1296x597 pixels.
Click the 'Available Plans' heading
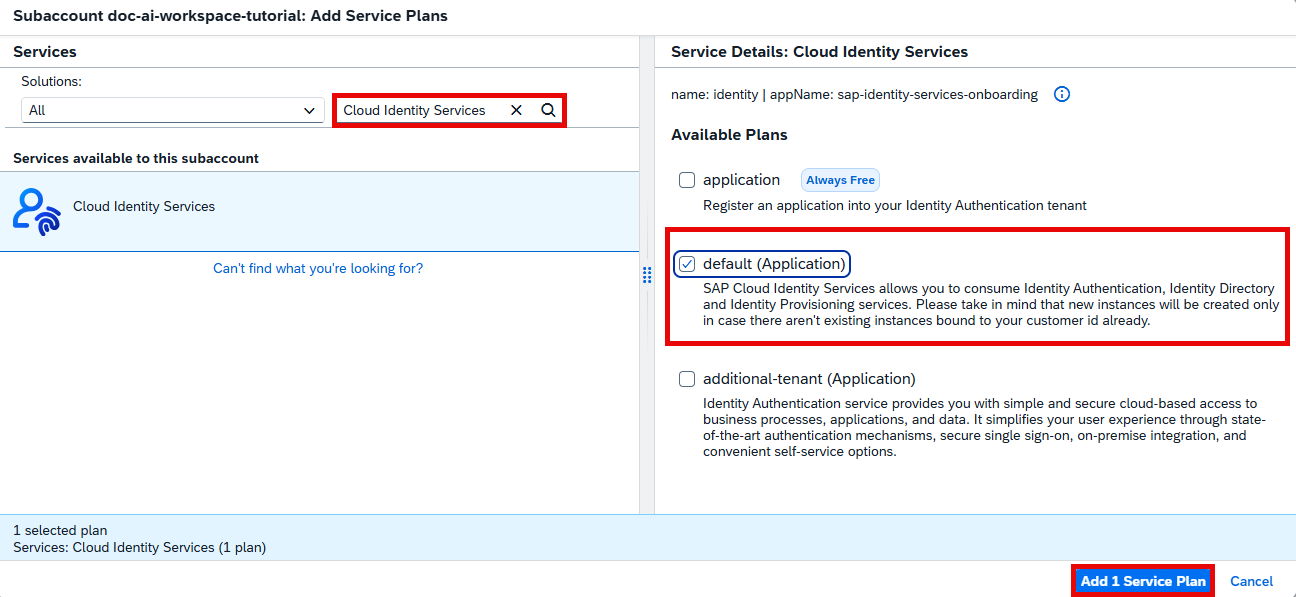click(729, 134)
